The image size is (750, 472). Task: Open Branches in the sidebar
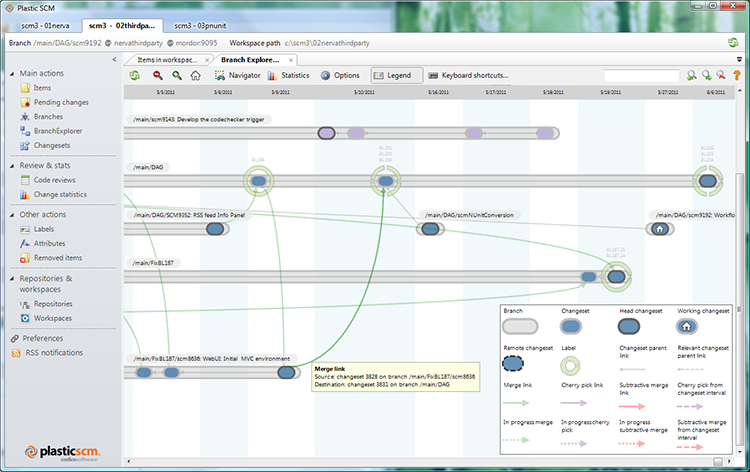point(42,117)
